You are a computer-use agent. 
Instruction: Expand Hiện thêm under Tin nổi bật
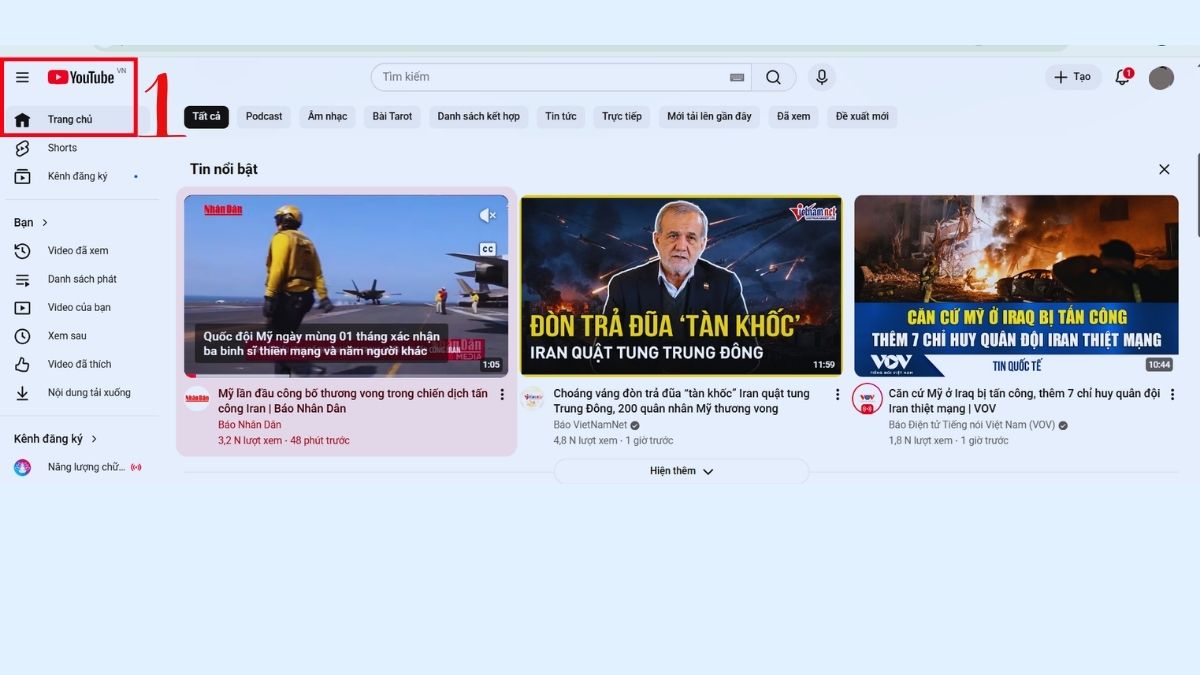(x=681, y=470)
